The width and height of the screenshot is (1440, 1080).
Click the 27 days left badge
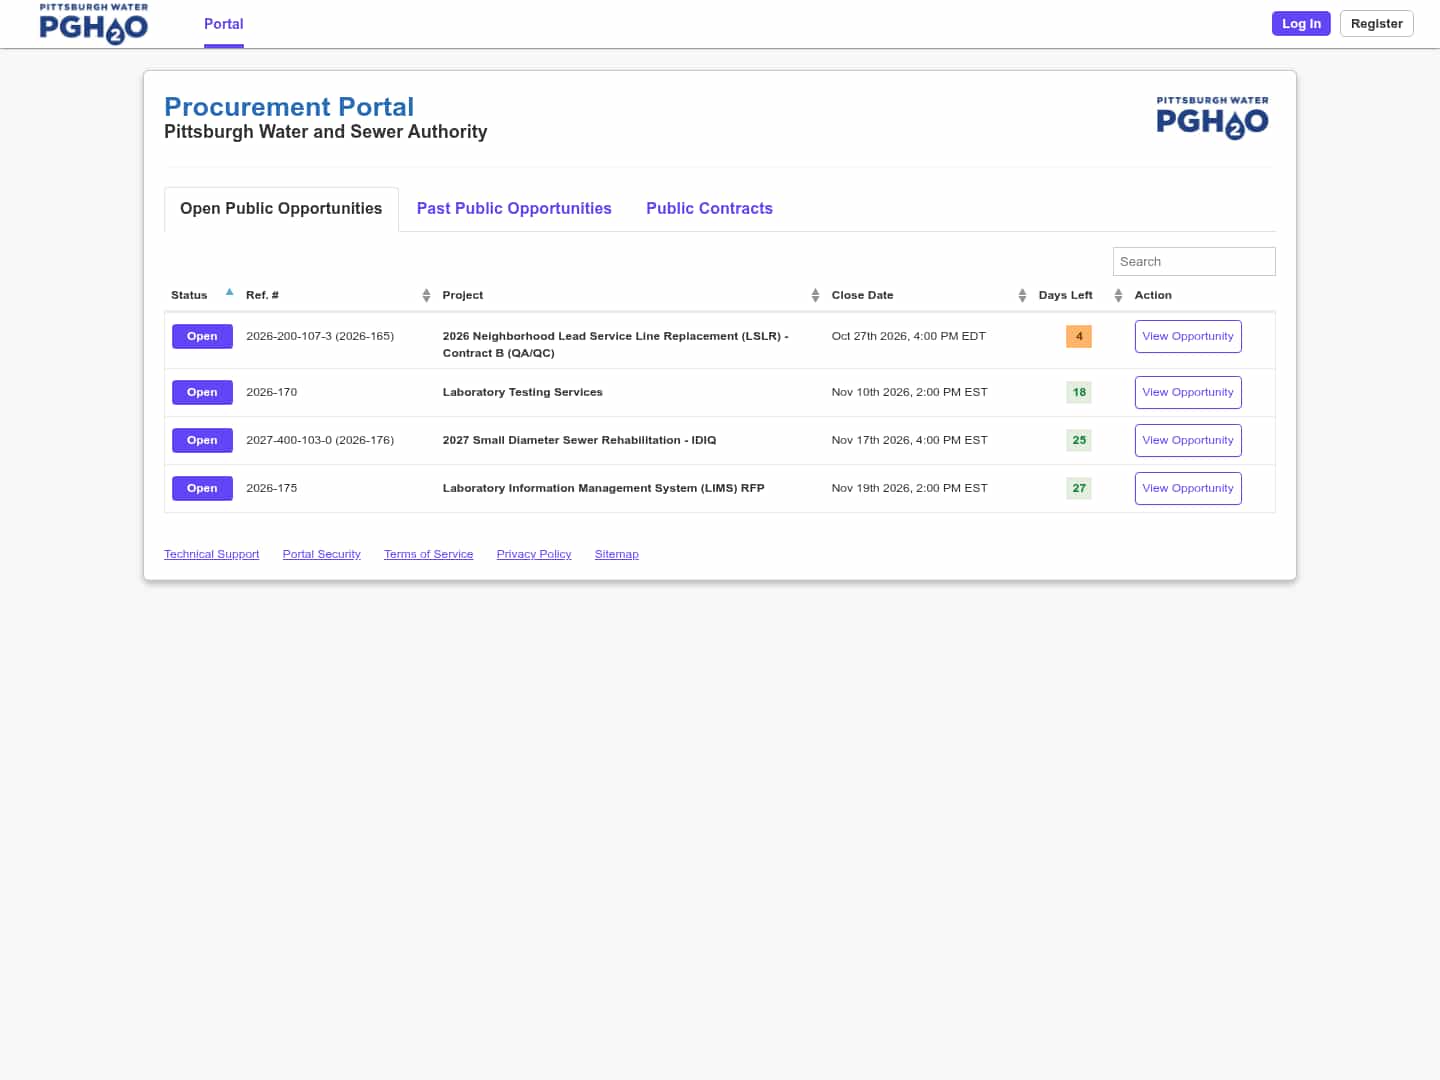tap(1079, 488)
